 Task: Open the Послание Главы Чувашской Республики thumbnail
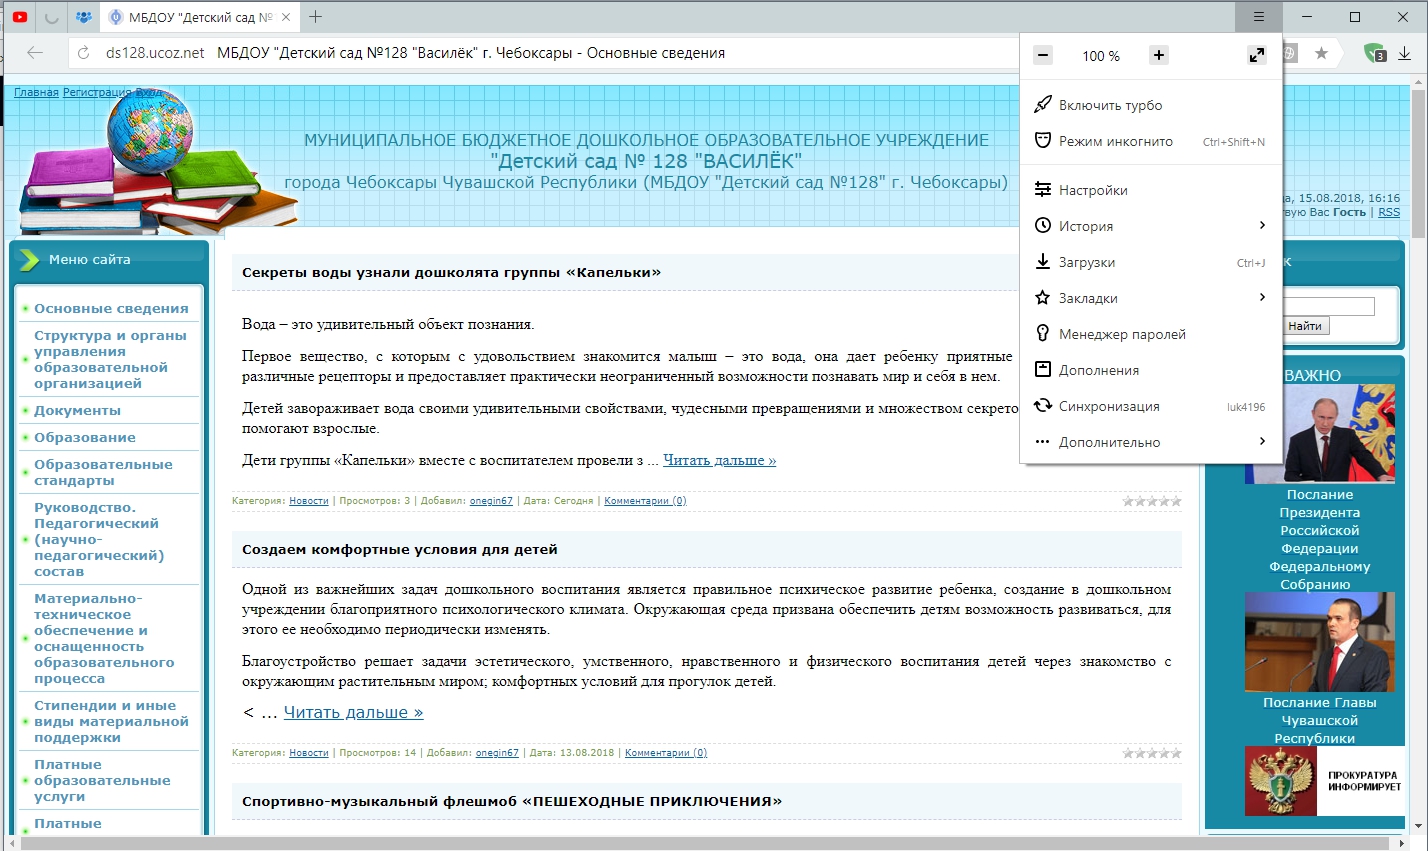1319,642
